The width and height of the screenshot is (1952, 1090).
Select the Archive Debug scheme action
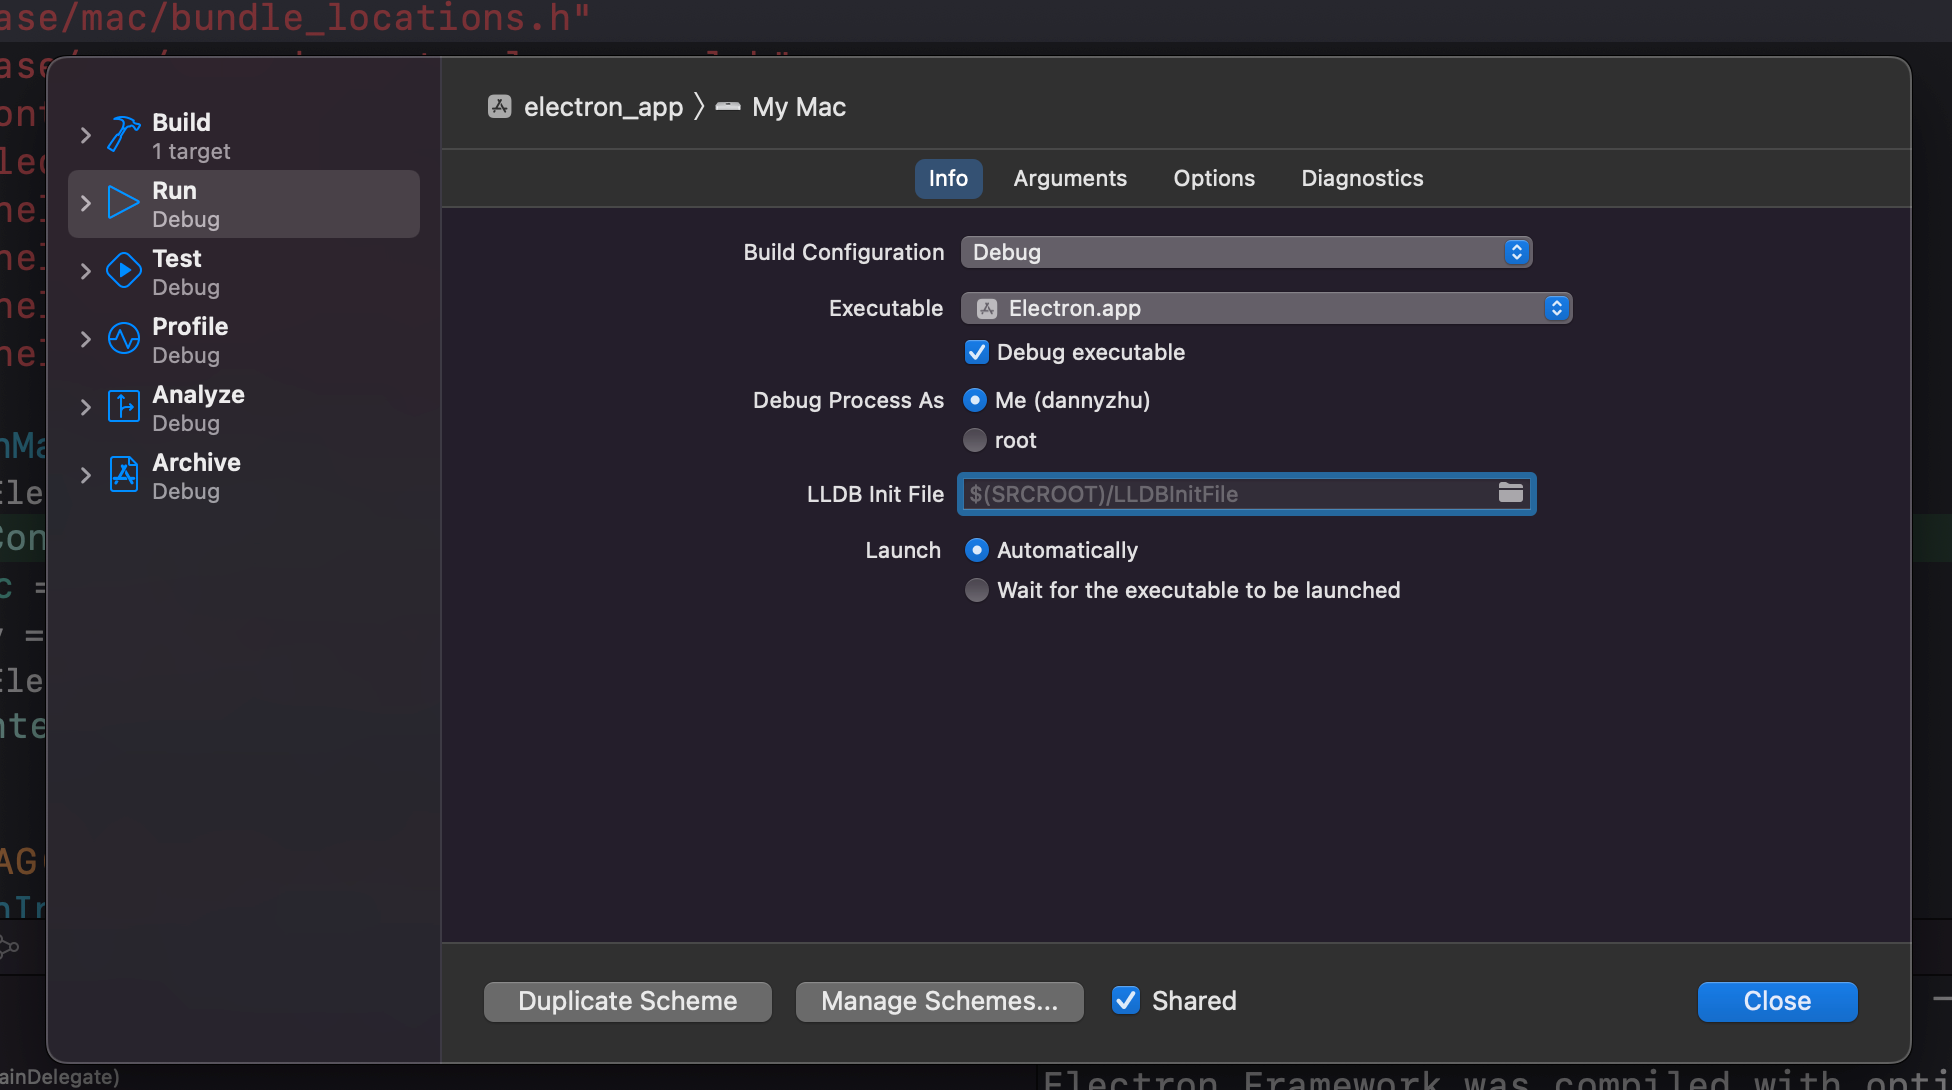(x=244, y=476)
